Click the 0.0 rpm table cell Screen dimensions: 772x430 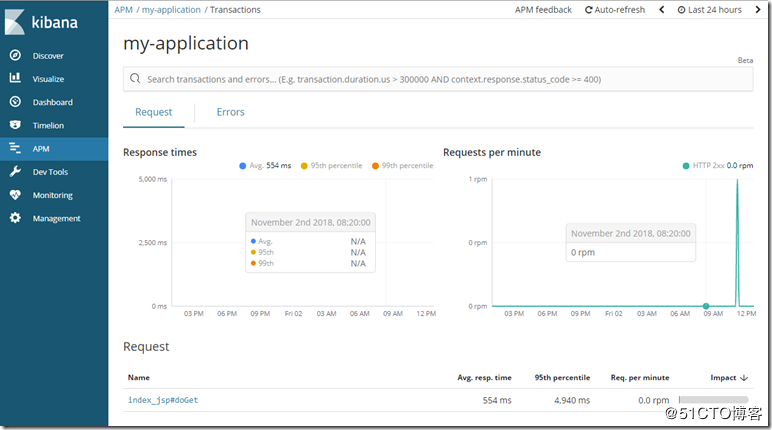coord(654,400)
